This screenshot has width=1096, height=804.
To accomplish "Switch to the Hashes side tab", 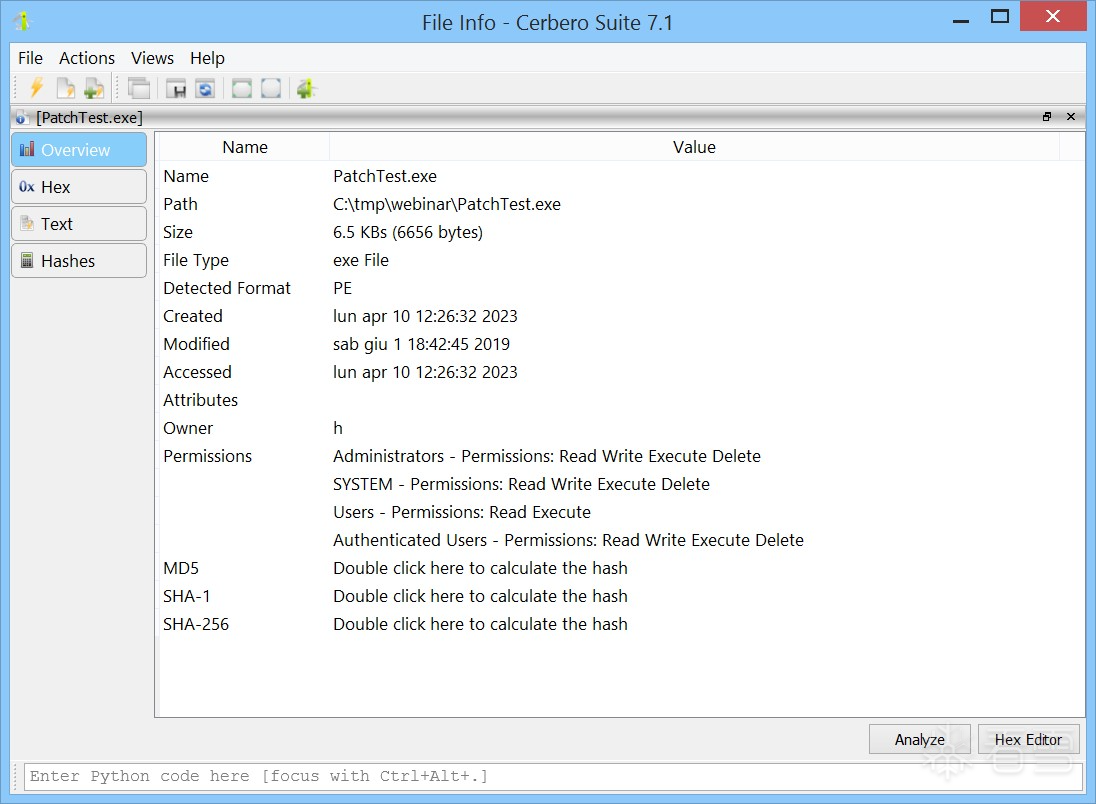I will coord(79,261).
